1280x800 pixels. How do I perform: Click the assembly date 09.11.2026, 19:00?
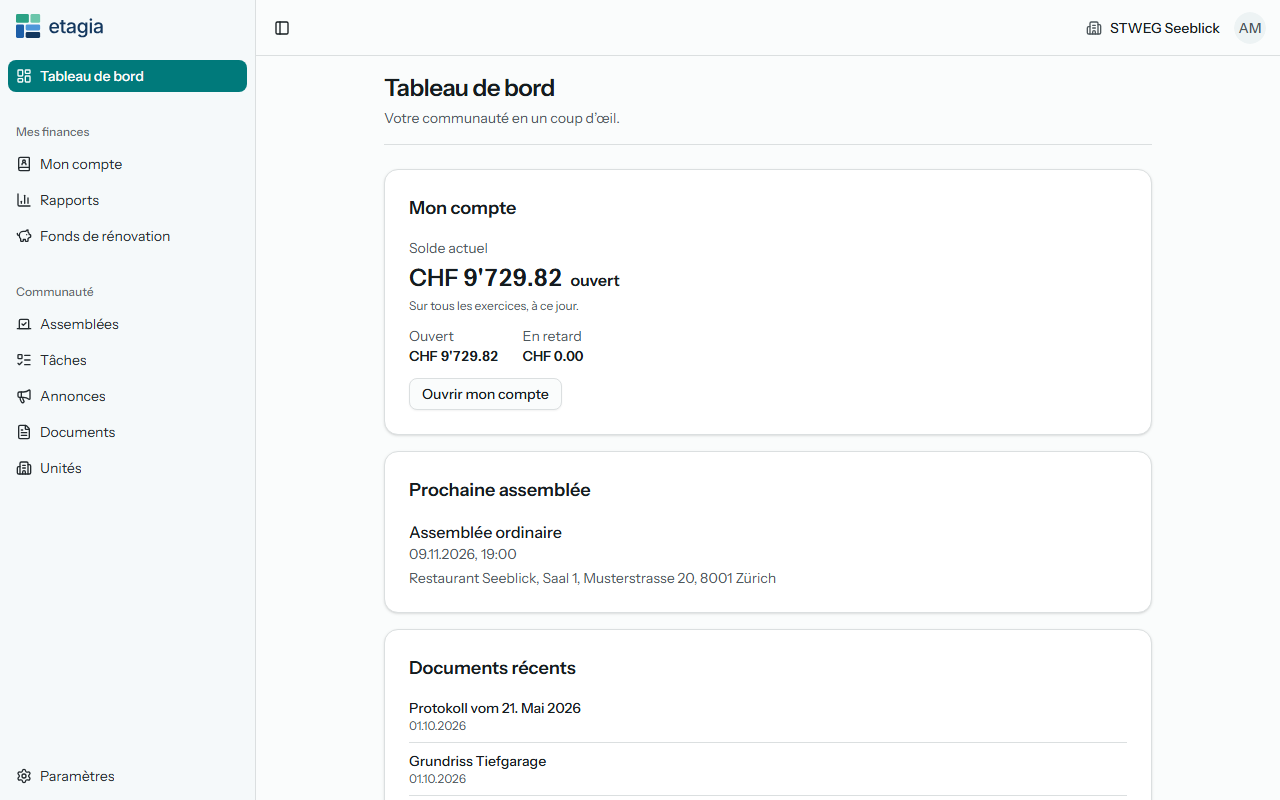point(463,554)
